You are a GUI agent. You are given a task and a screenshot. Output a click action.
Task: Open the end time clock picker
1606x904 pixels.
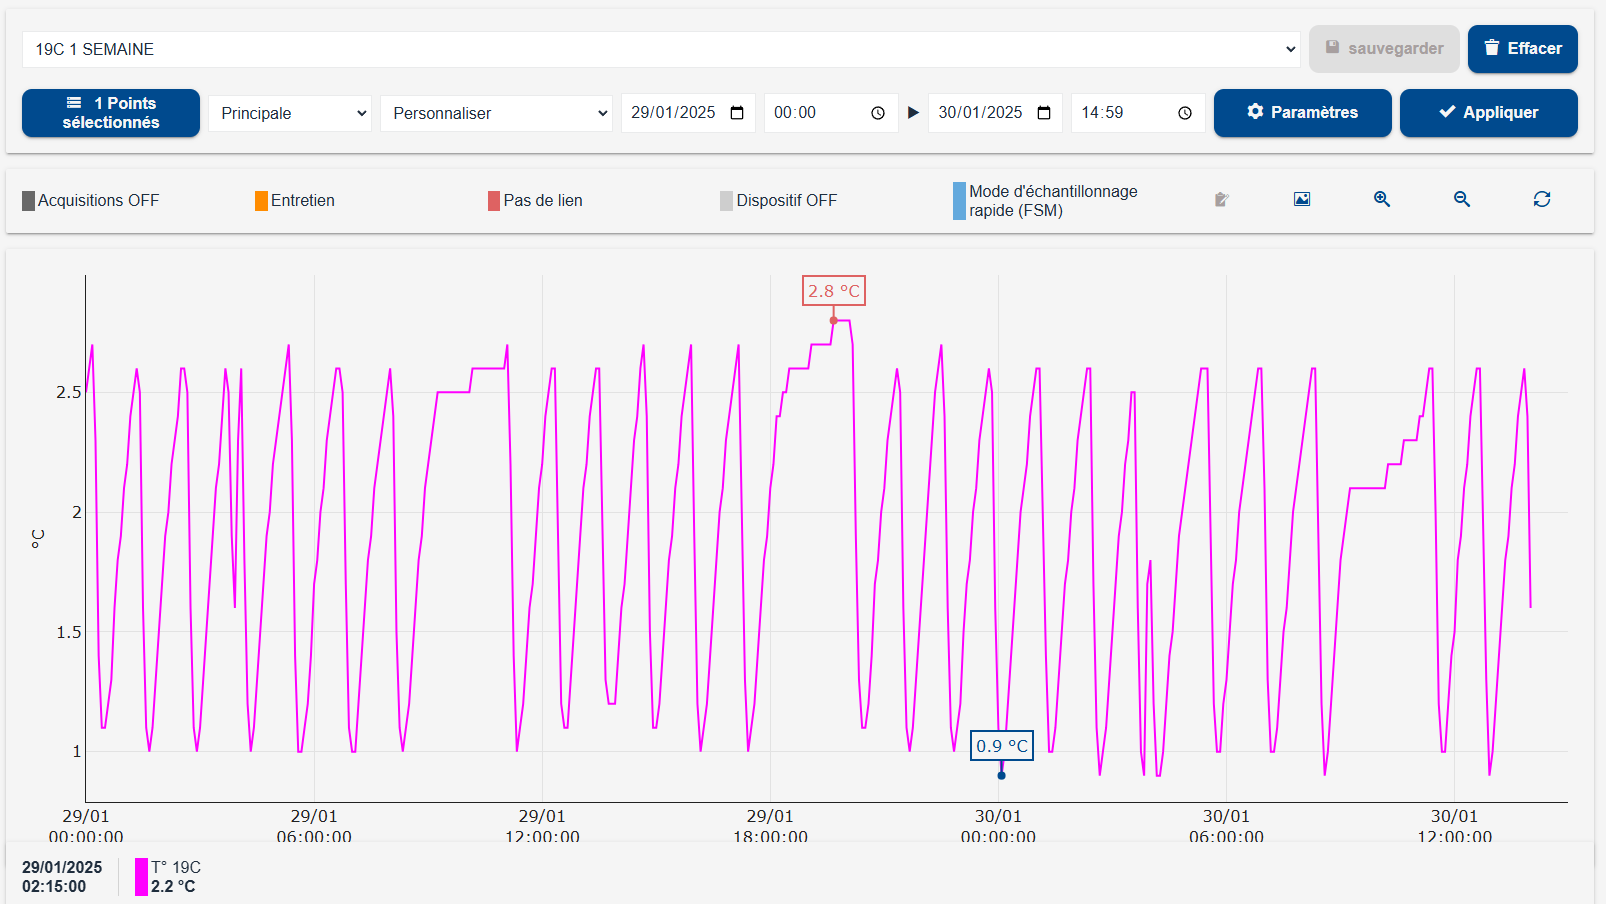pos(1185,113)
